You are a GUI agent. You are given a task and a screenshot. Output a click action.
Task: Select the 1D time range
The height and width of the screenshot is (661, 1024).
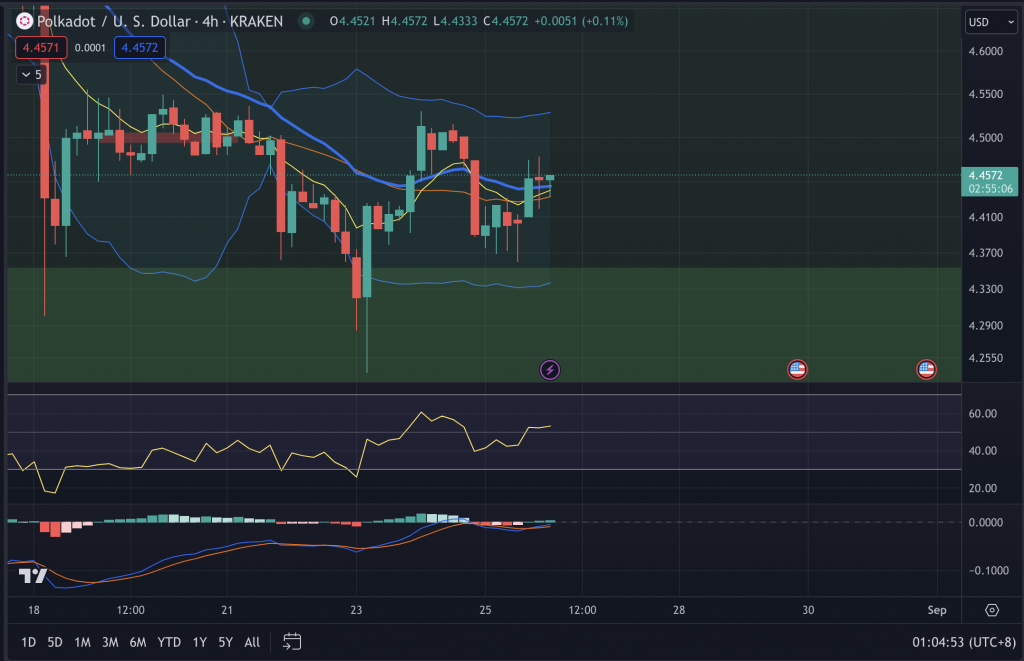click(x=28, y=642)
